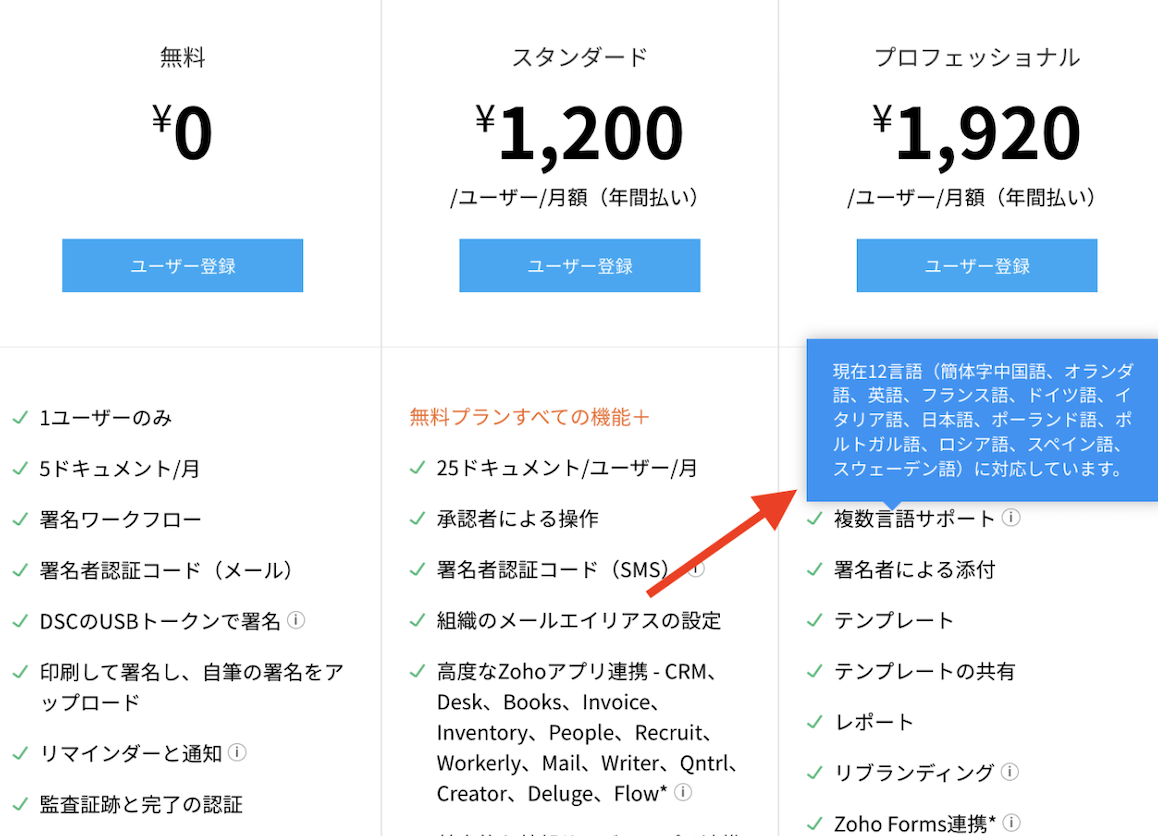Viewport: 1158px width, 836px height.
Task: Click green checkmark beside 1ユーザーのみ
Action: click(20, 417)
